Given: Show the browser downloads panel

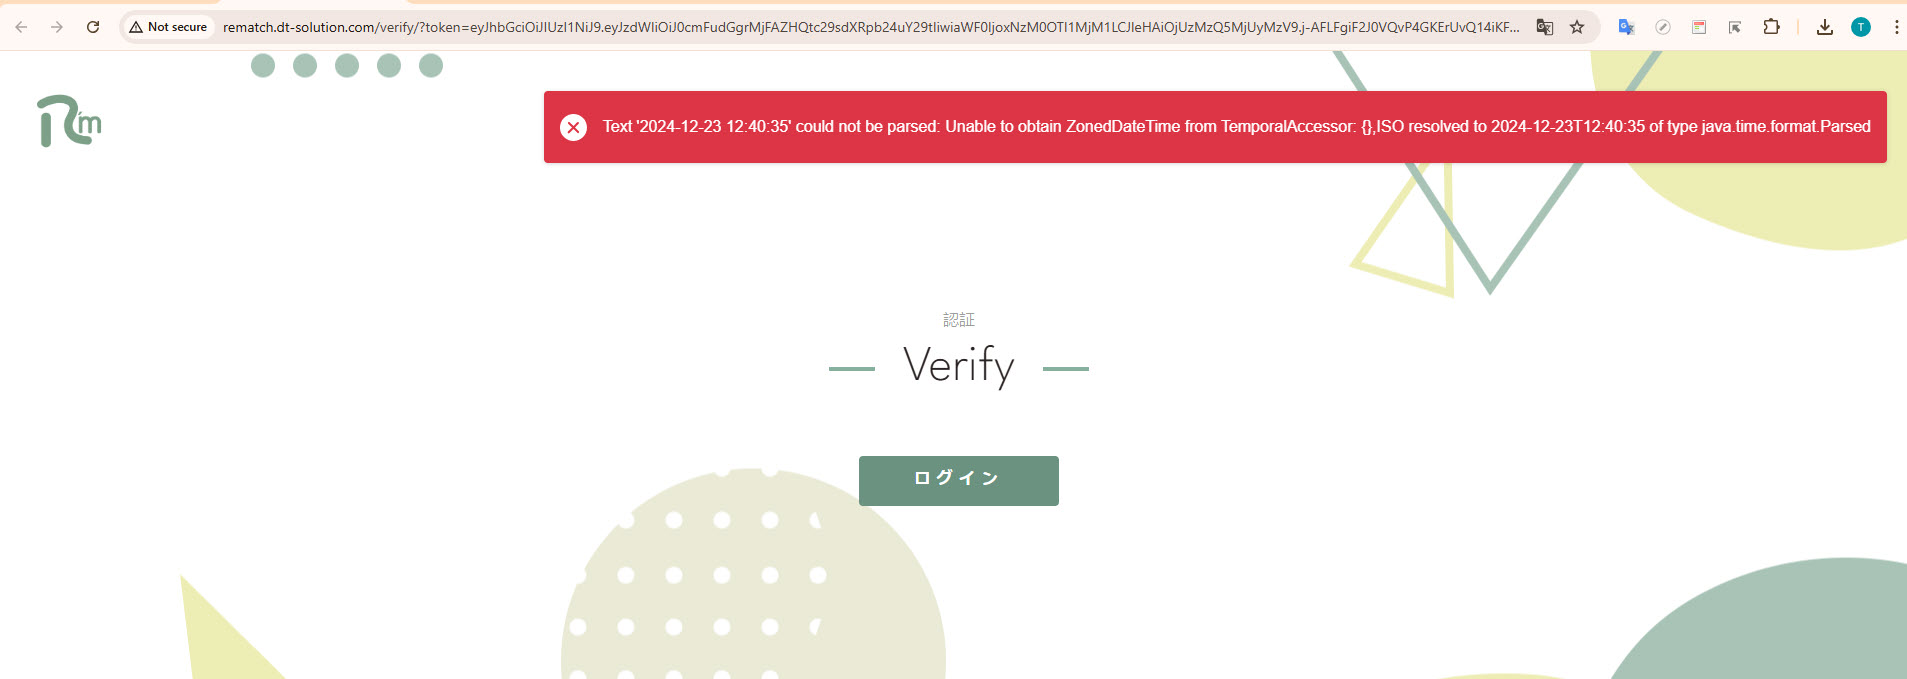Looking at the screenshot, I should tap(1824, 27).
